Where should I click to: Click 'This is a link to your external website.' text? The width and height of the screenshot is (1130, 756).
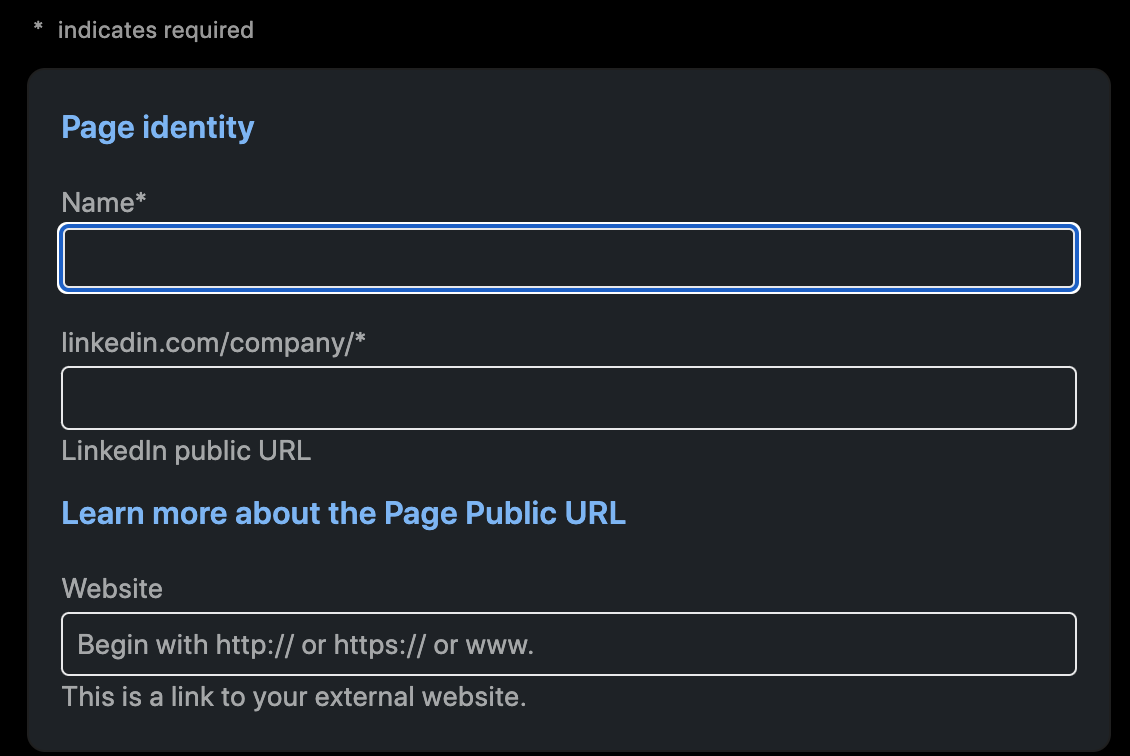click(294, 697)
